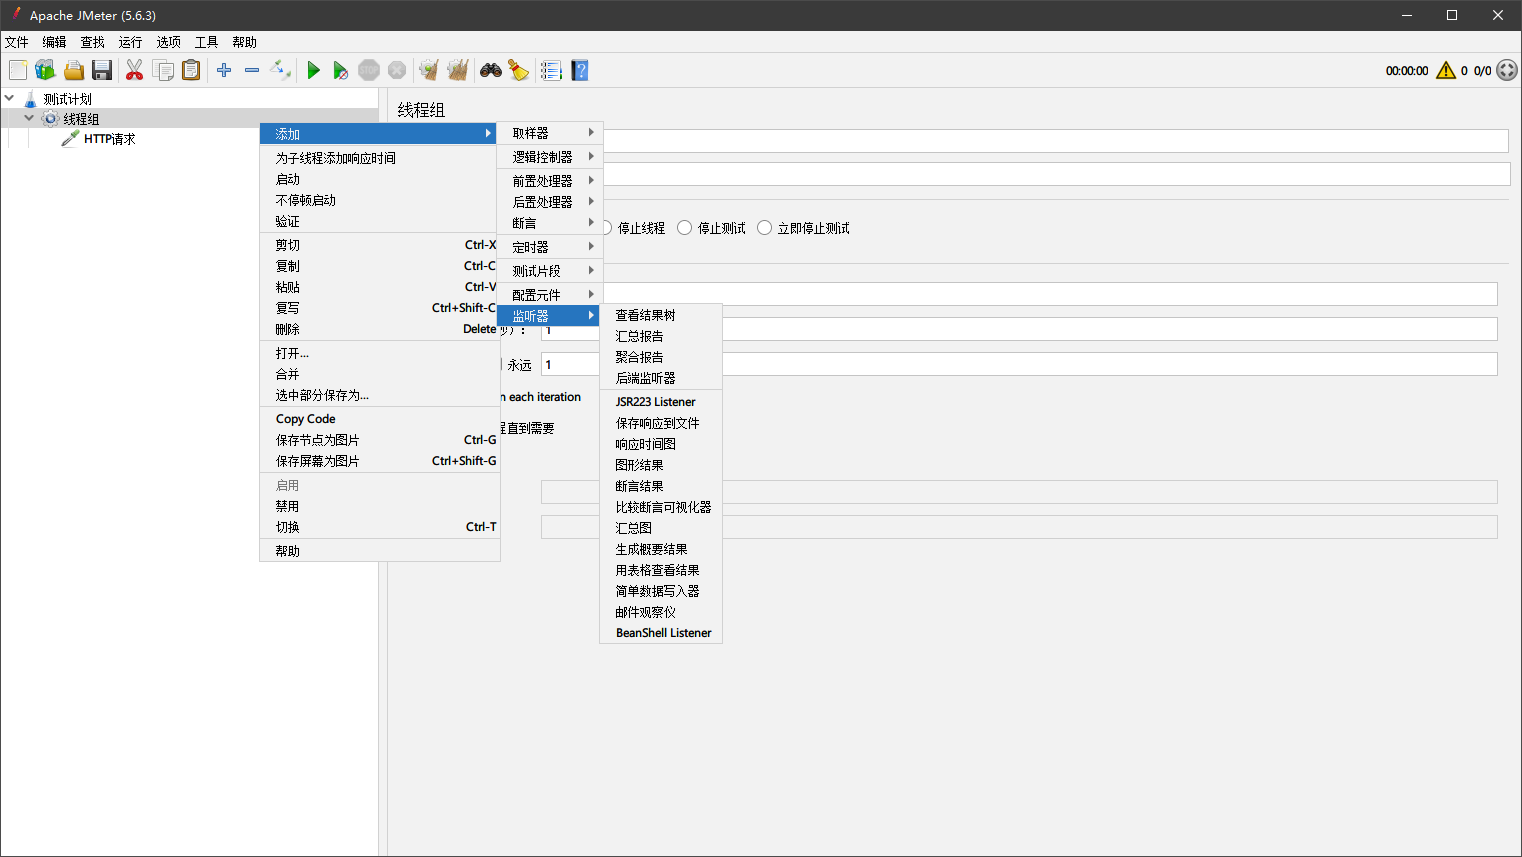Click the Clear All double broom icon
Viewport: 1522px width, 857px height.
point(458,70)
